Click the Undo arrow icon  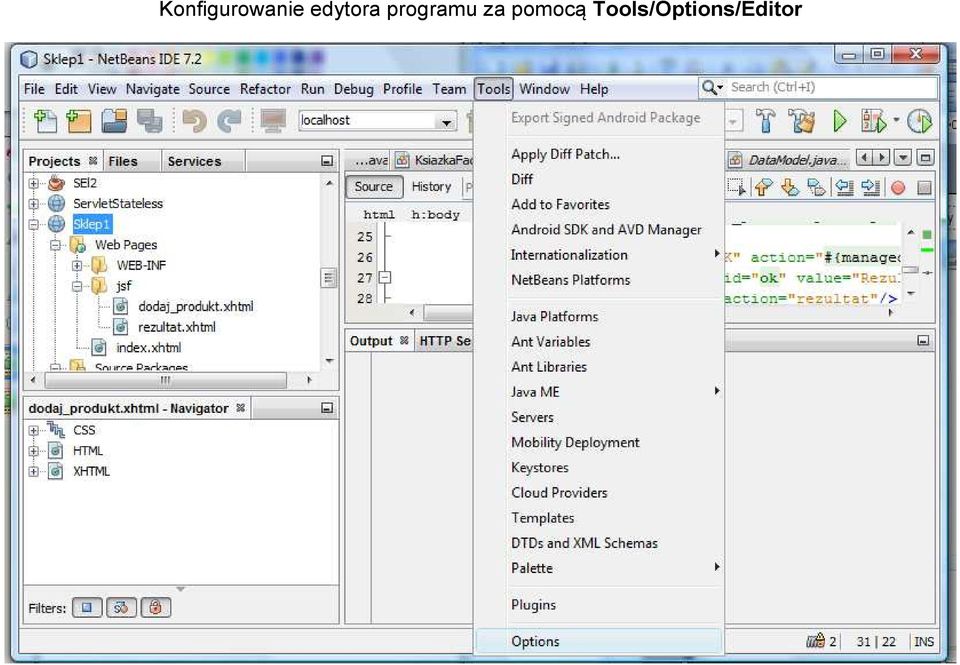194,121
